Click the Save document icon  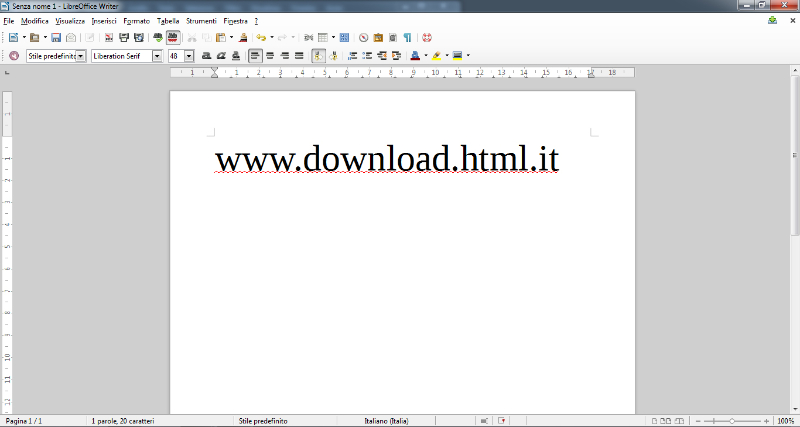click(x=57, y=38)
